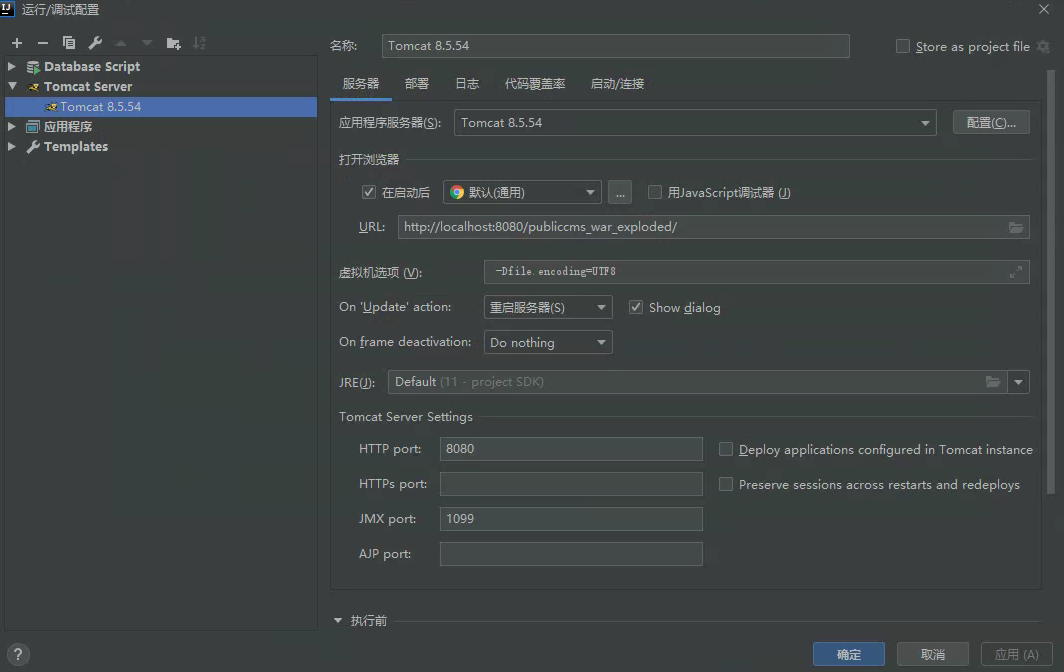Click the move into new folder icon
The width and height of the screenshot is (1064, 672).
point(174,43)
